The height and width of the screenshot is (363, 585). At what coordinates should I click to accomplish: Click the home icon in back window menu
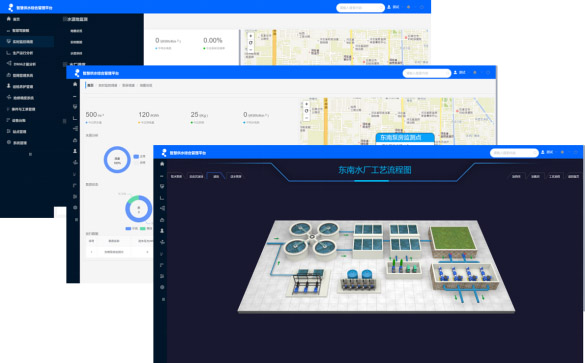pyautogui.click(x=9, y=19)
